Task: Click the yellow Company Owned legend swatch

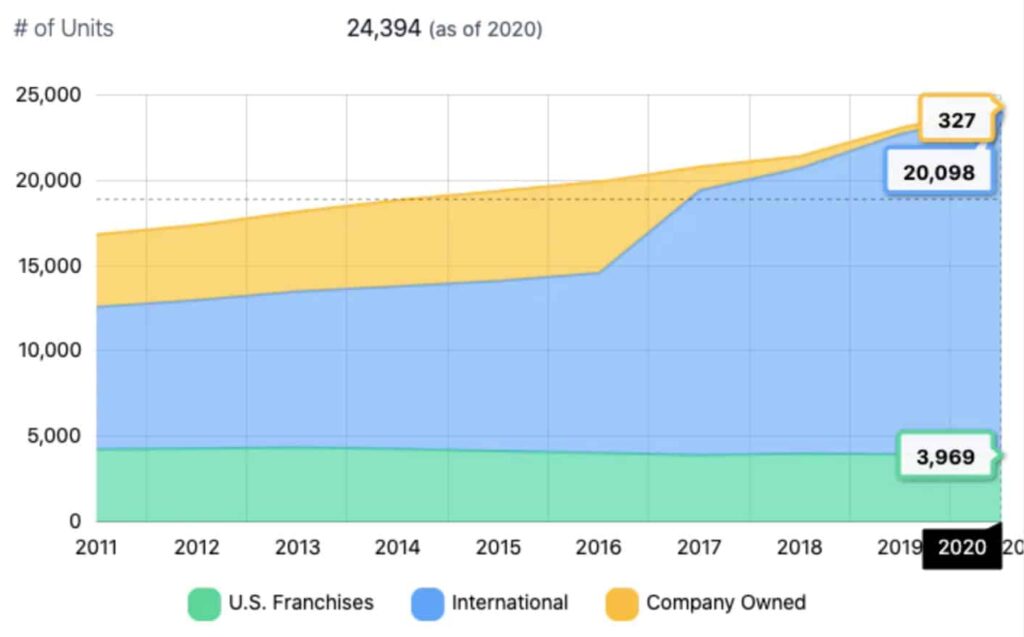Action: pos(621,604)
